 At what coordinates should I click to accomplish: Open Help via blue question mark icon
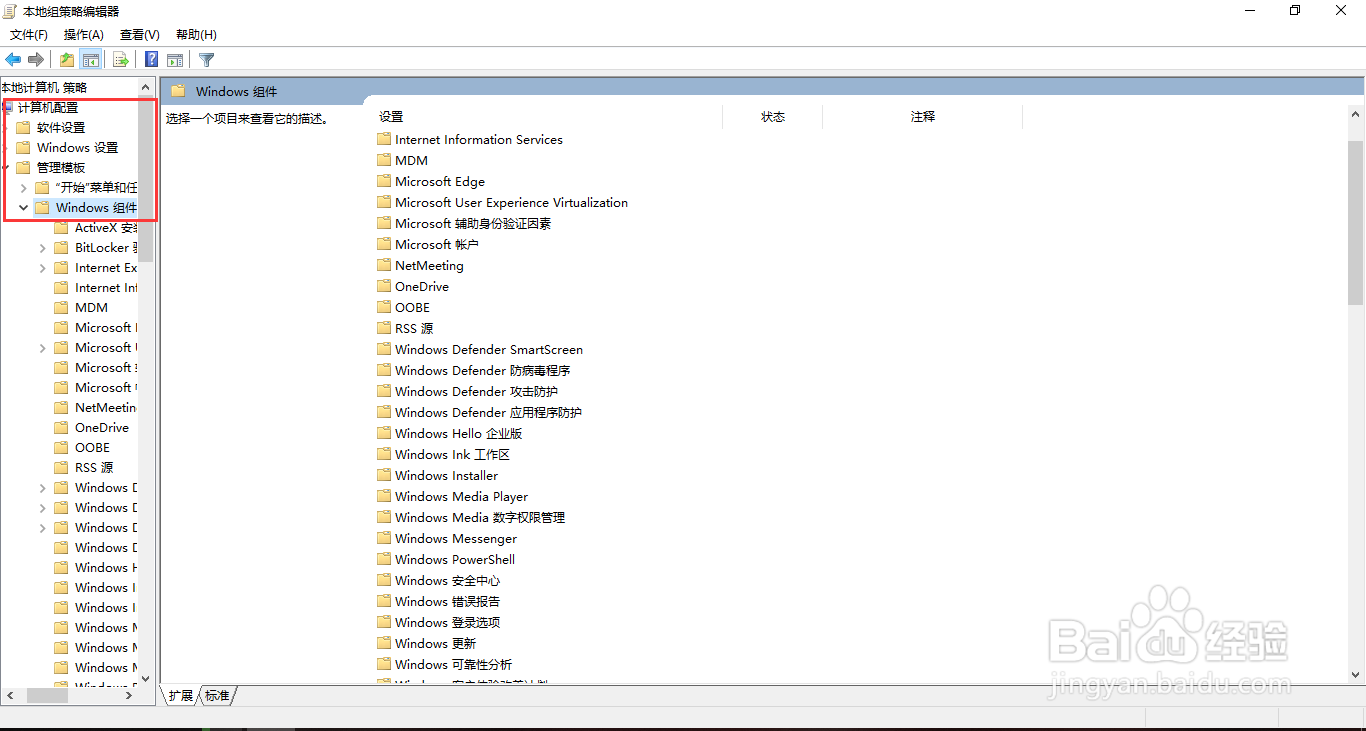(x=151, y=60)
